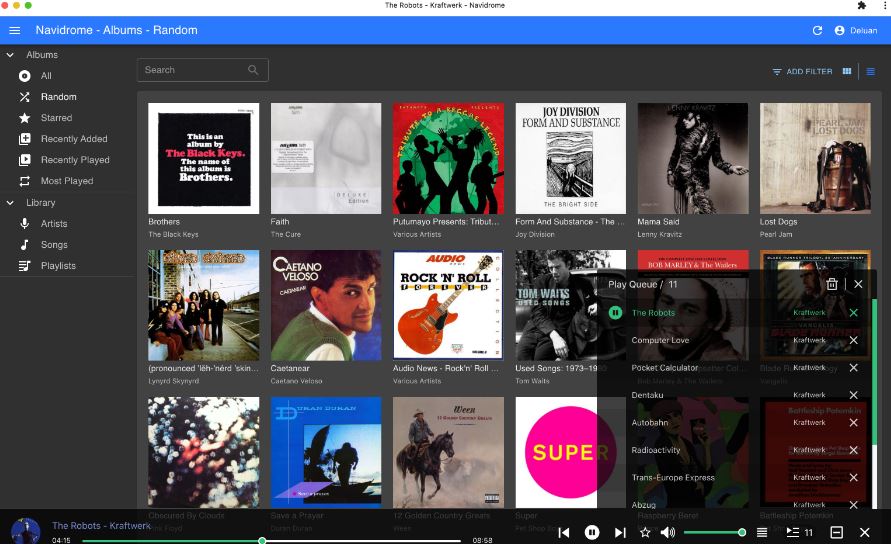Click the Add Filter button
891x544 pixels.
[x=802, y=71]
